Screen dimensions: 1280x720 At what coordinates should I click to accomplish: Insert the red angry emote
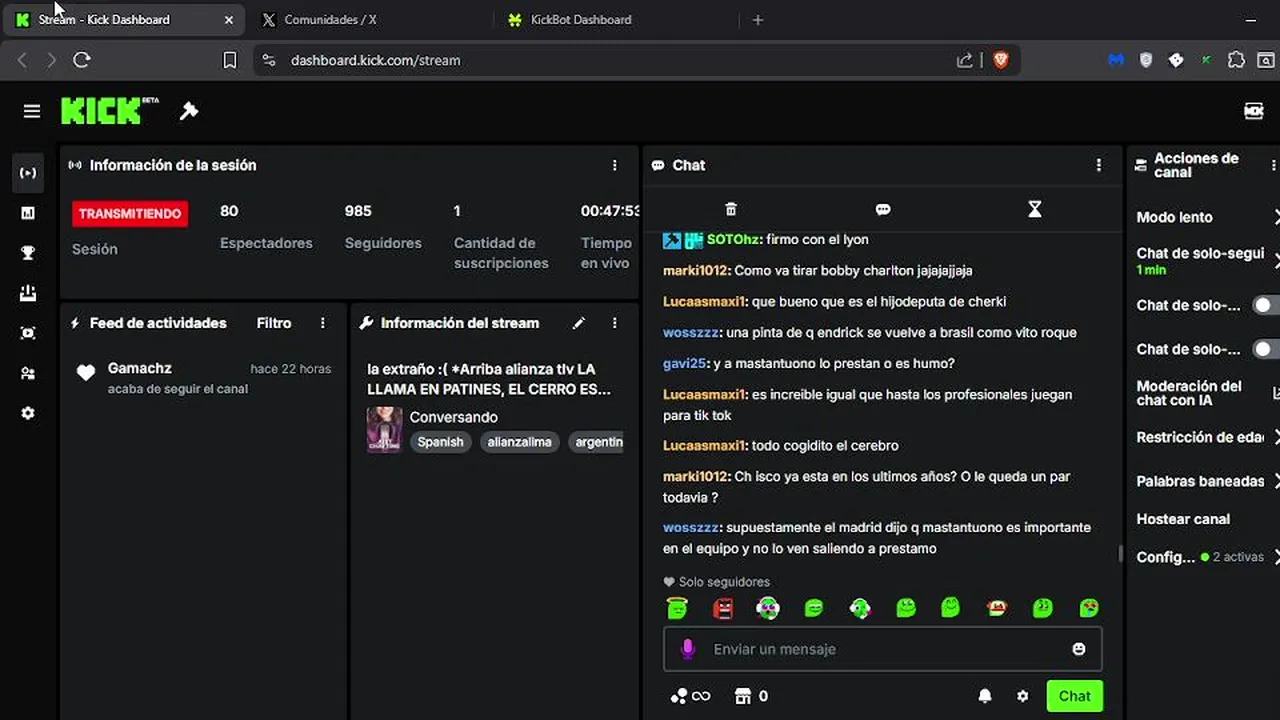tap(723, 607)
